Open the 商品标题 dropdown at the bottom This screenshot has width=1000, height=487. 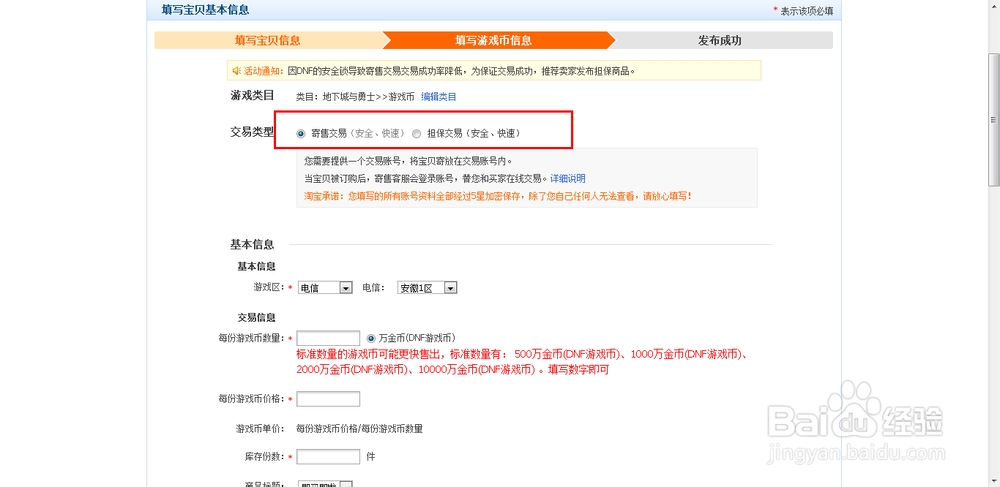[x=325, y=484]
